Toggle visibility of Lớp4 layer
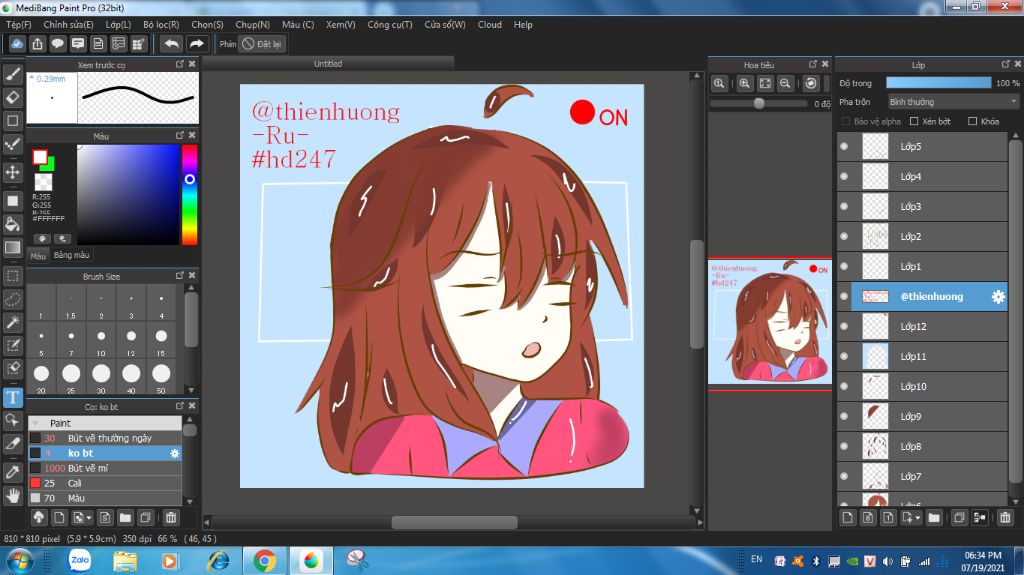1024x575 pixels. pos(844,176)
